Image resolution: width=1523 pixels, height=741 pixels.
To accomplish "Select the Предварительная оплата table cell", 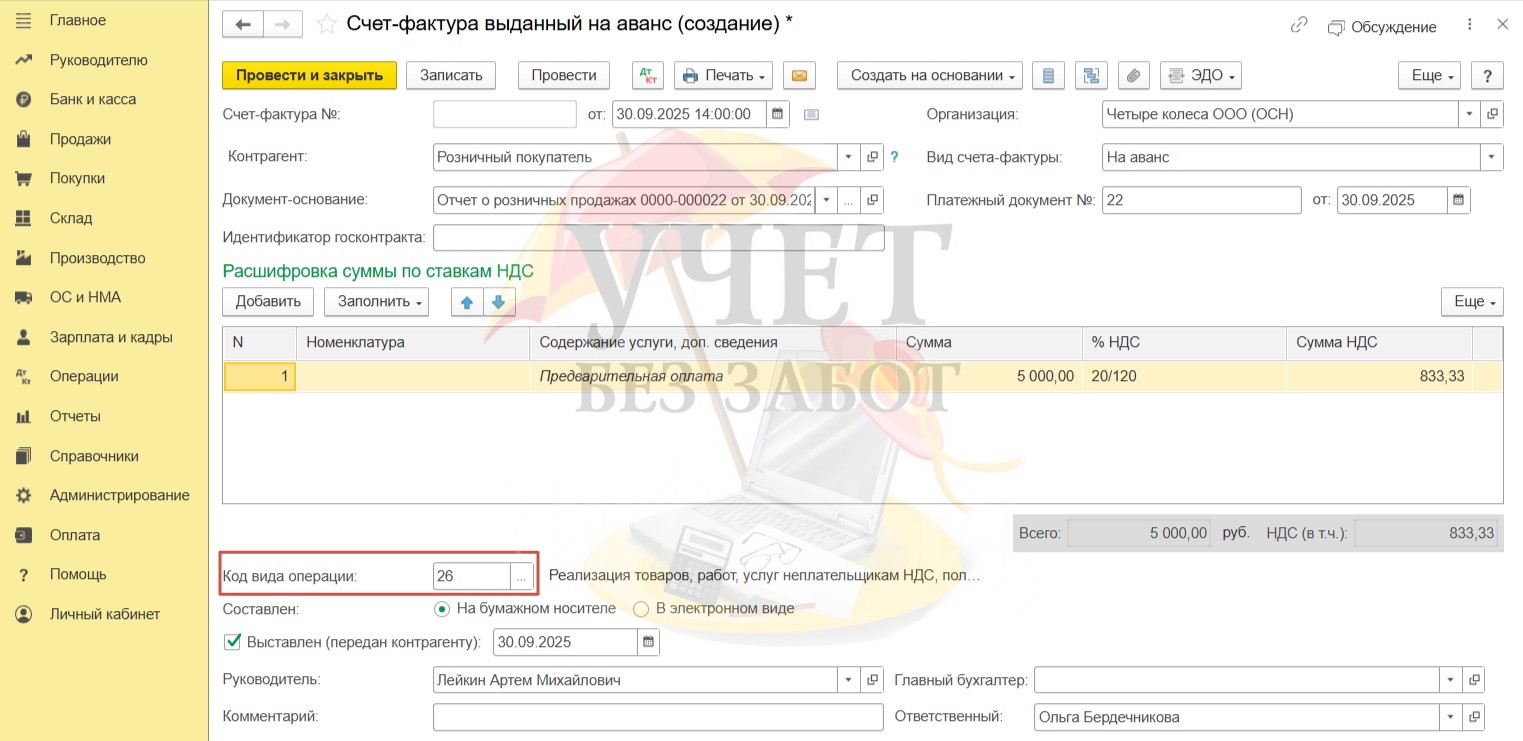I will 712,377.
